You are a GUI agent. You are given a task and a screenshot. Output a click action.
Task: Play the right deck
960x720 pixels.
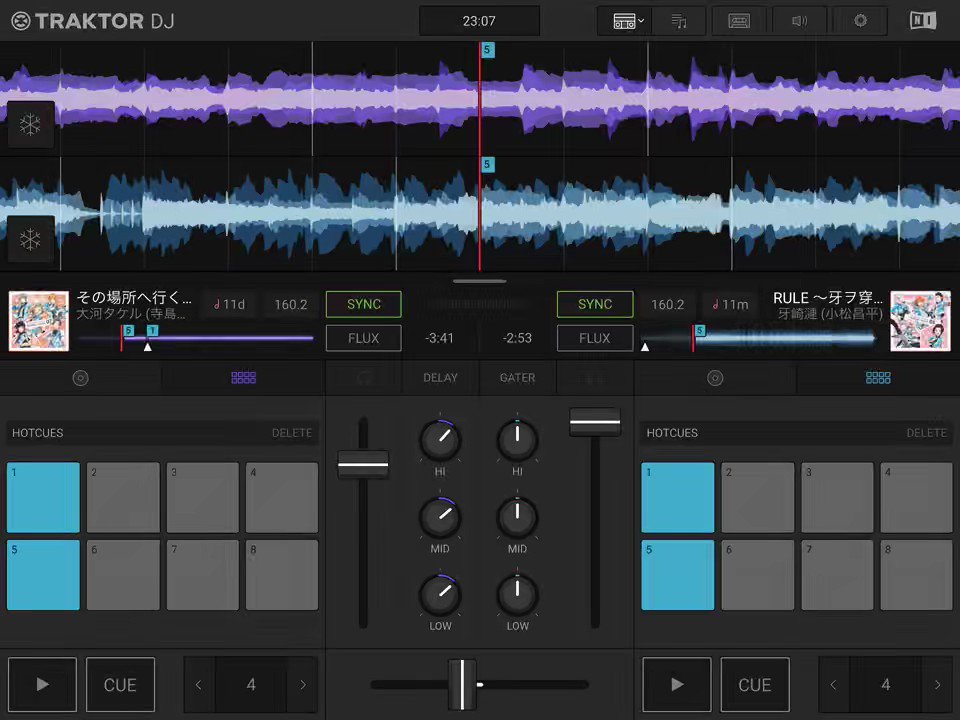(677, 684)
